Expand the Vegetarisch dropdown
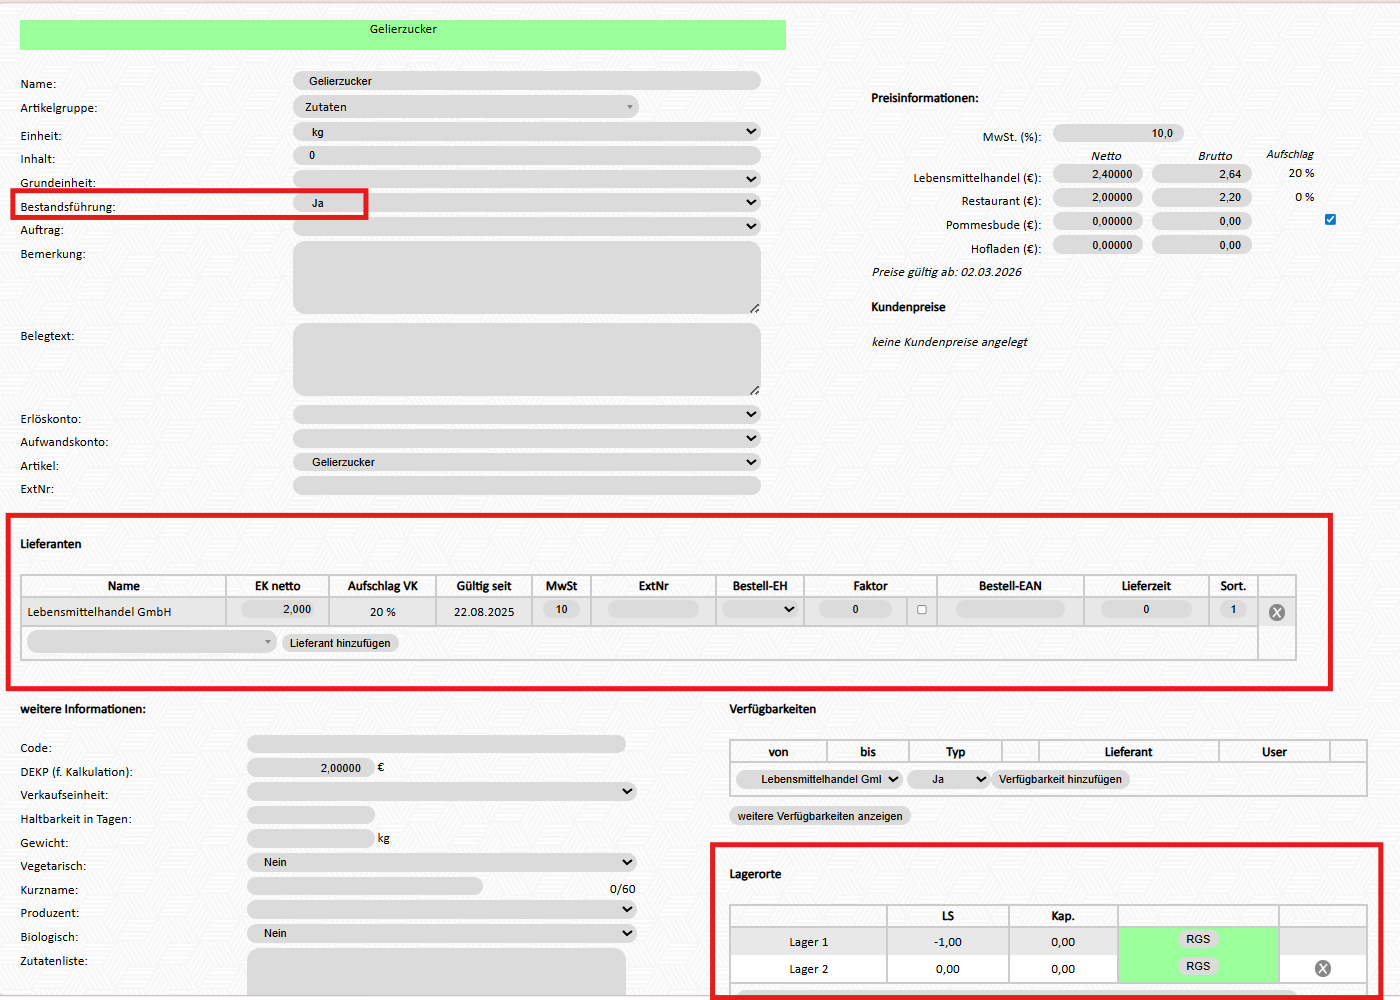The width and height of the screenshot is (1400, 1000). tap(441, 862)
